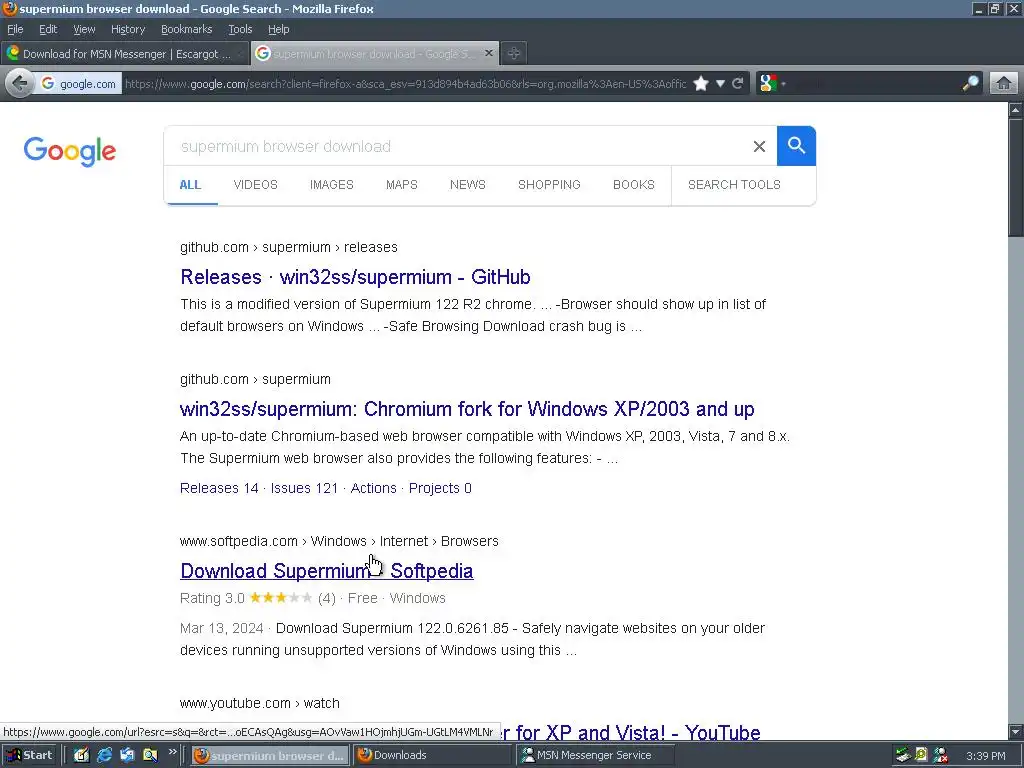Click MSN Messenger tray icon with red X
This screenshot has width=1024, height=768.
tap(941, 756)
